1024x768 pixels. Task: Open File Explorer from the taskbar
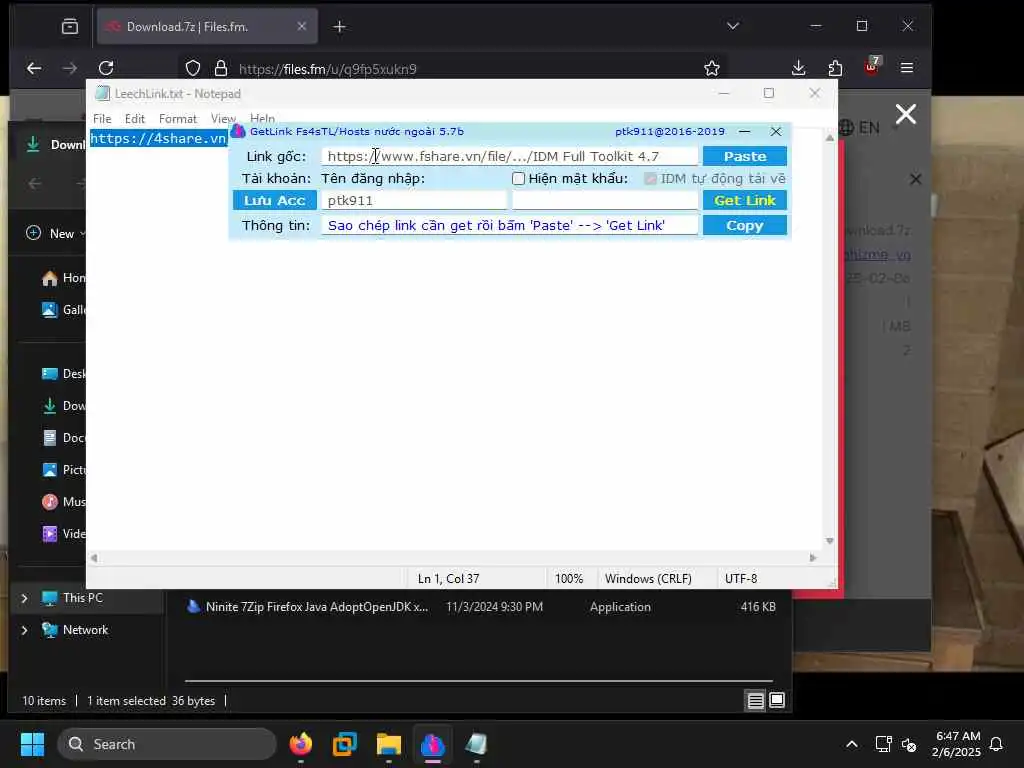[x=389, y=744]
